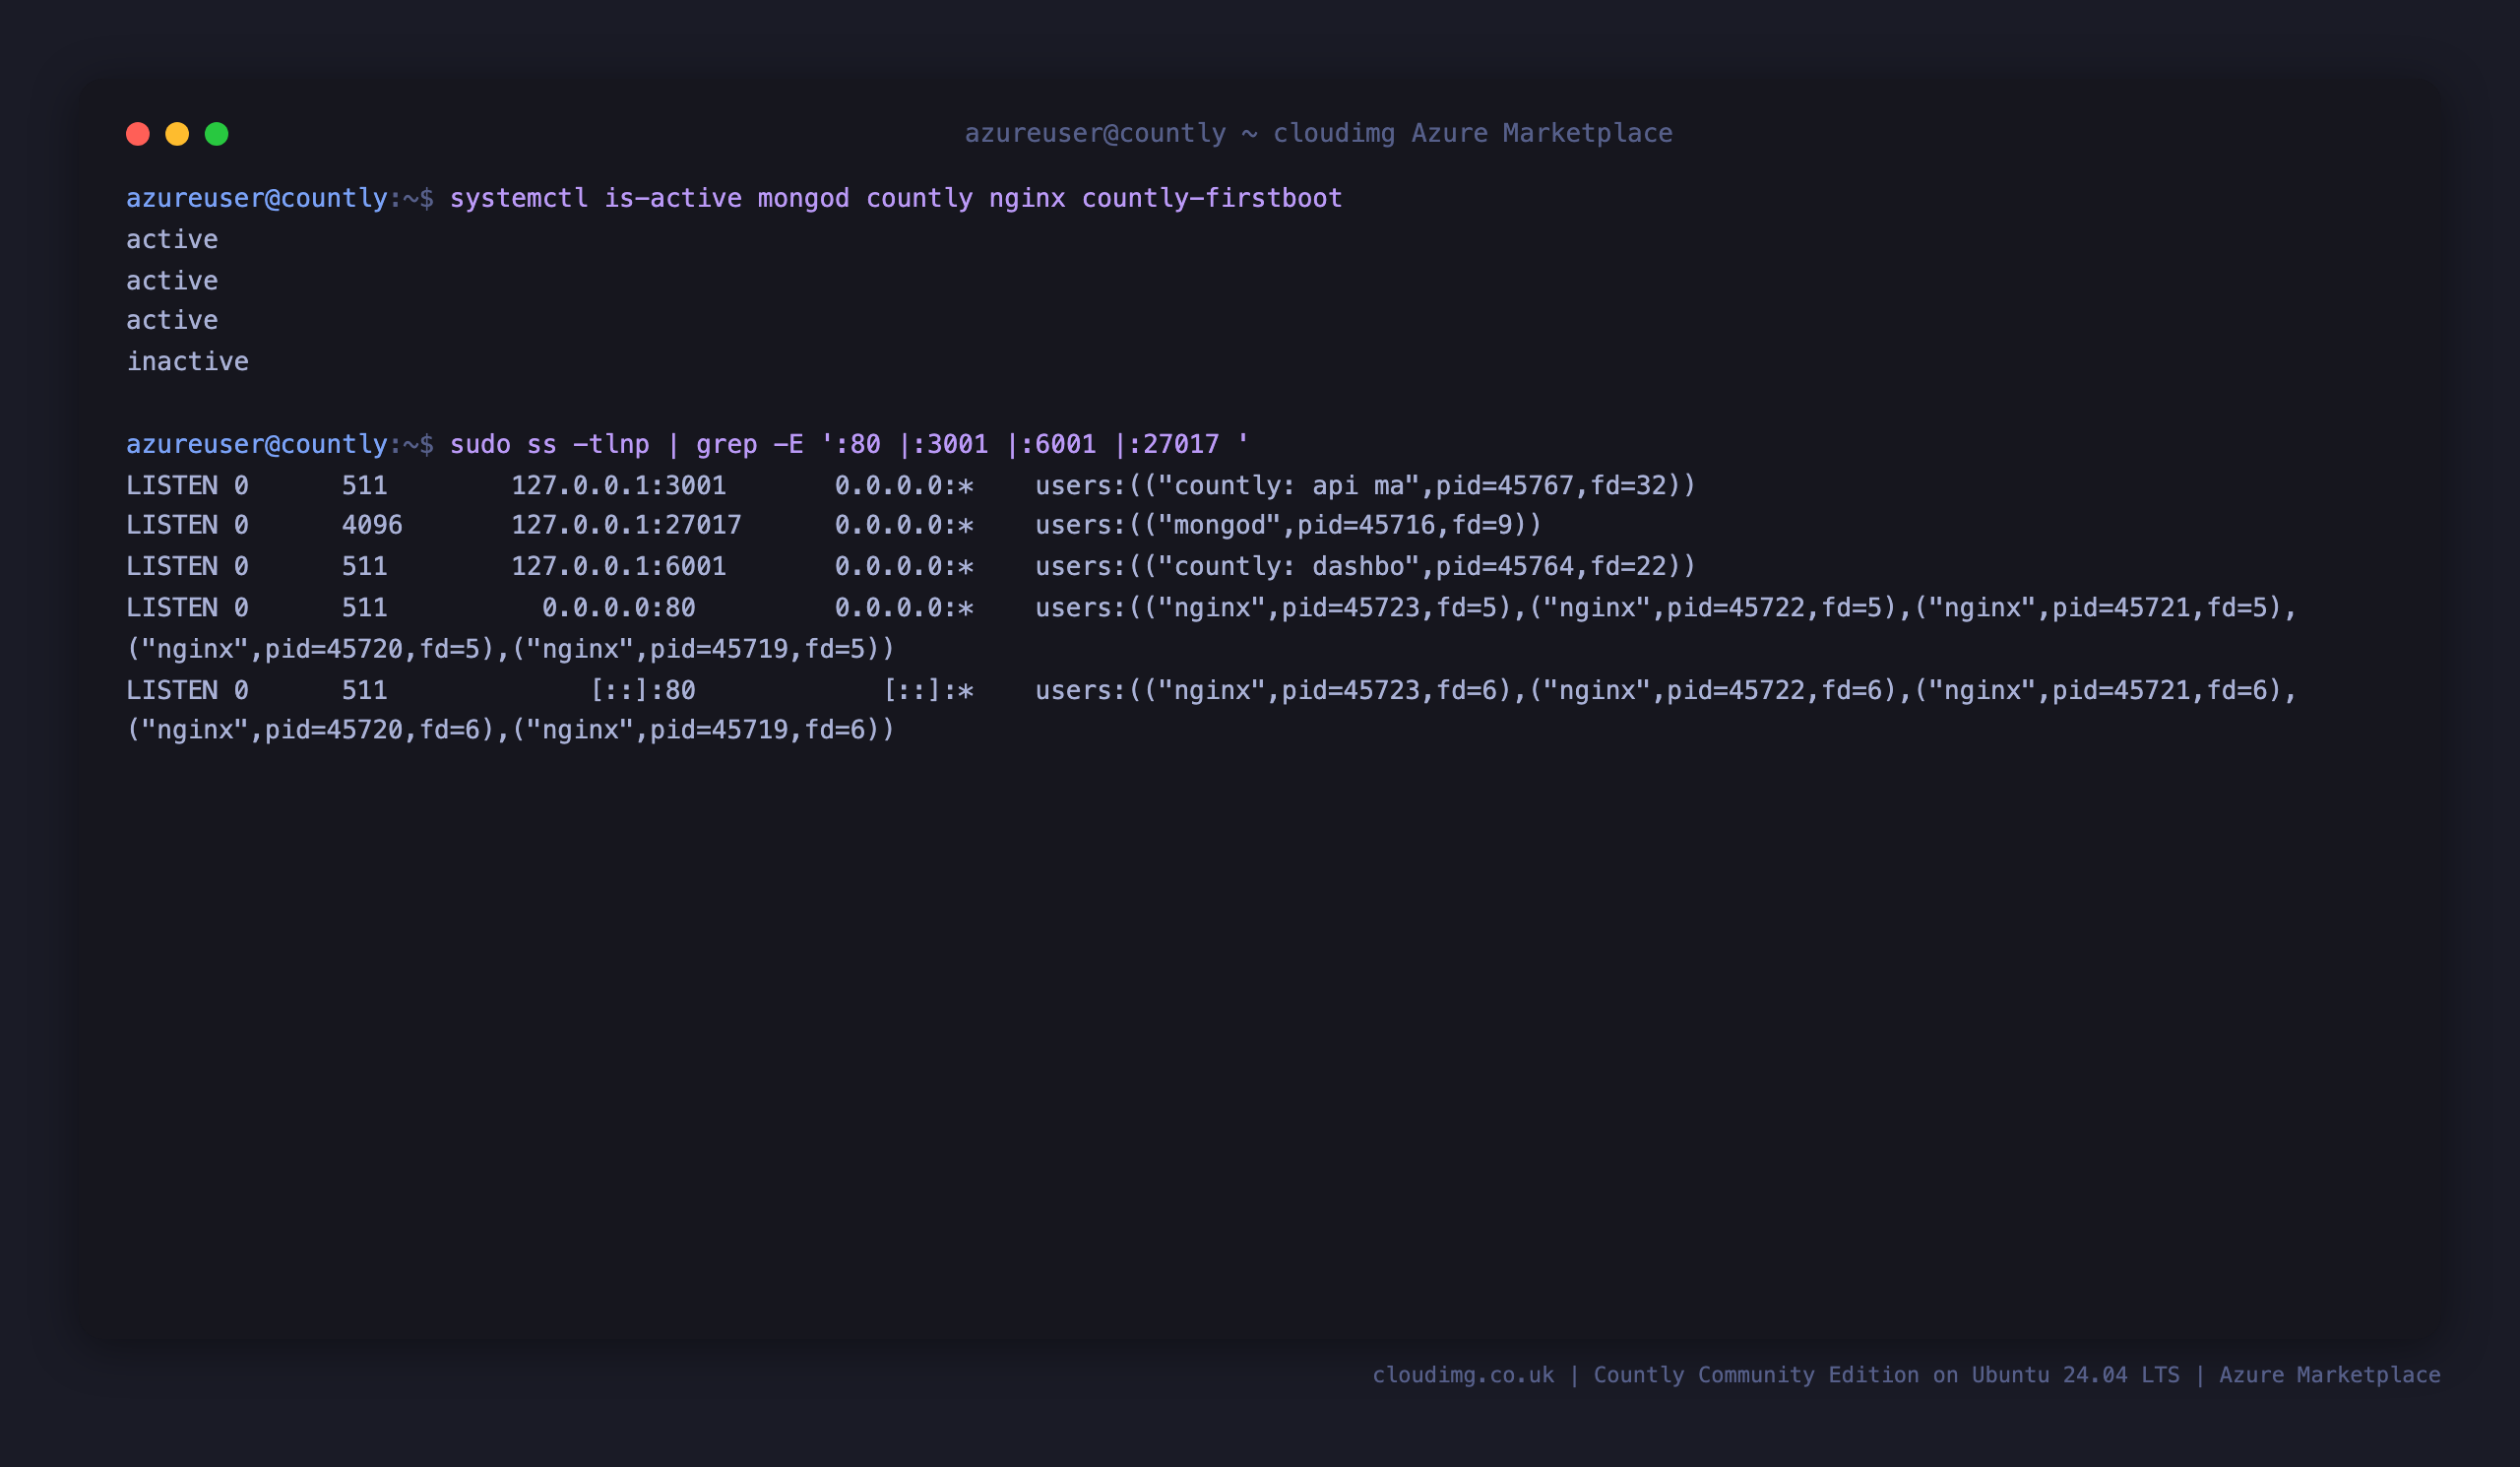Click the peer address '[::]:*'

pyautogui.click(x=928, y=690)
